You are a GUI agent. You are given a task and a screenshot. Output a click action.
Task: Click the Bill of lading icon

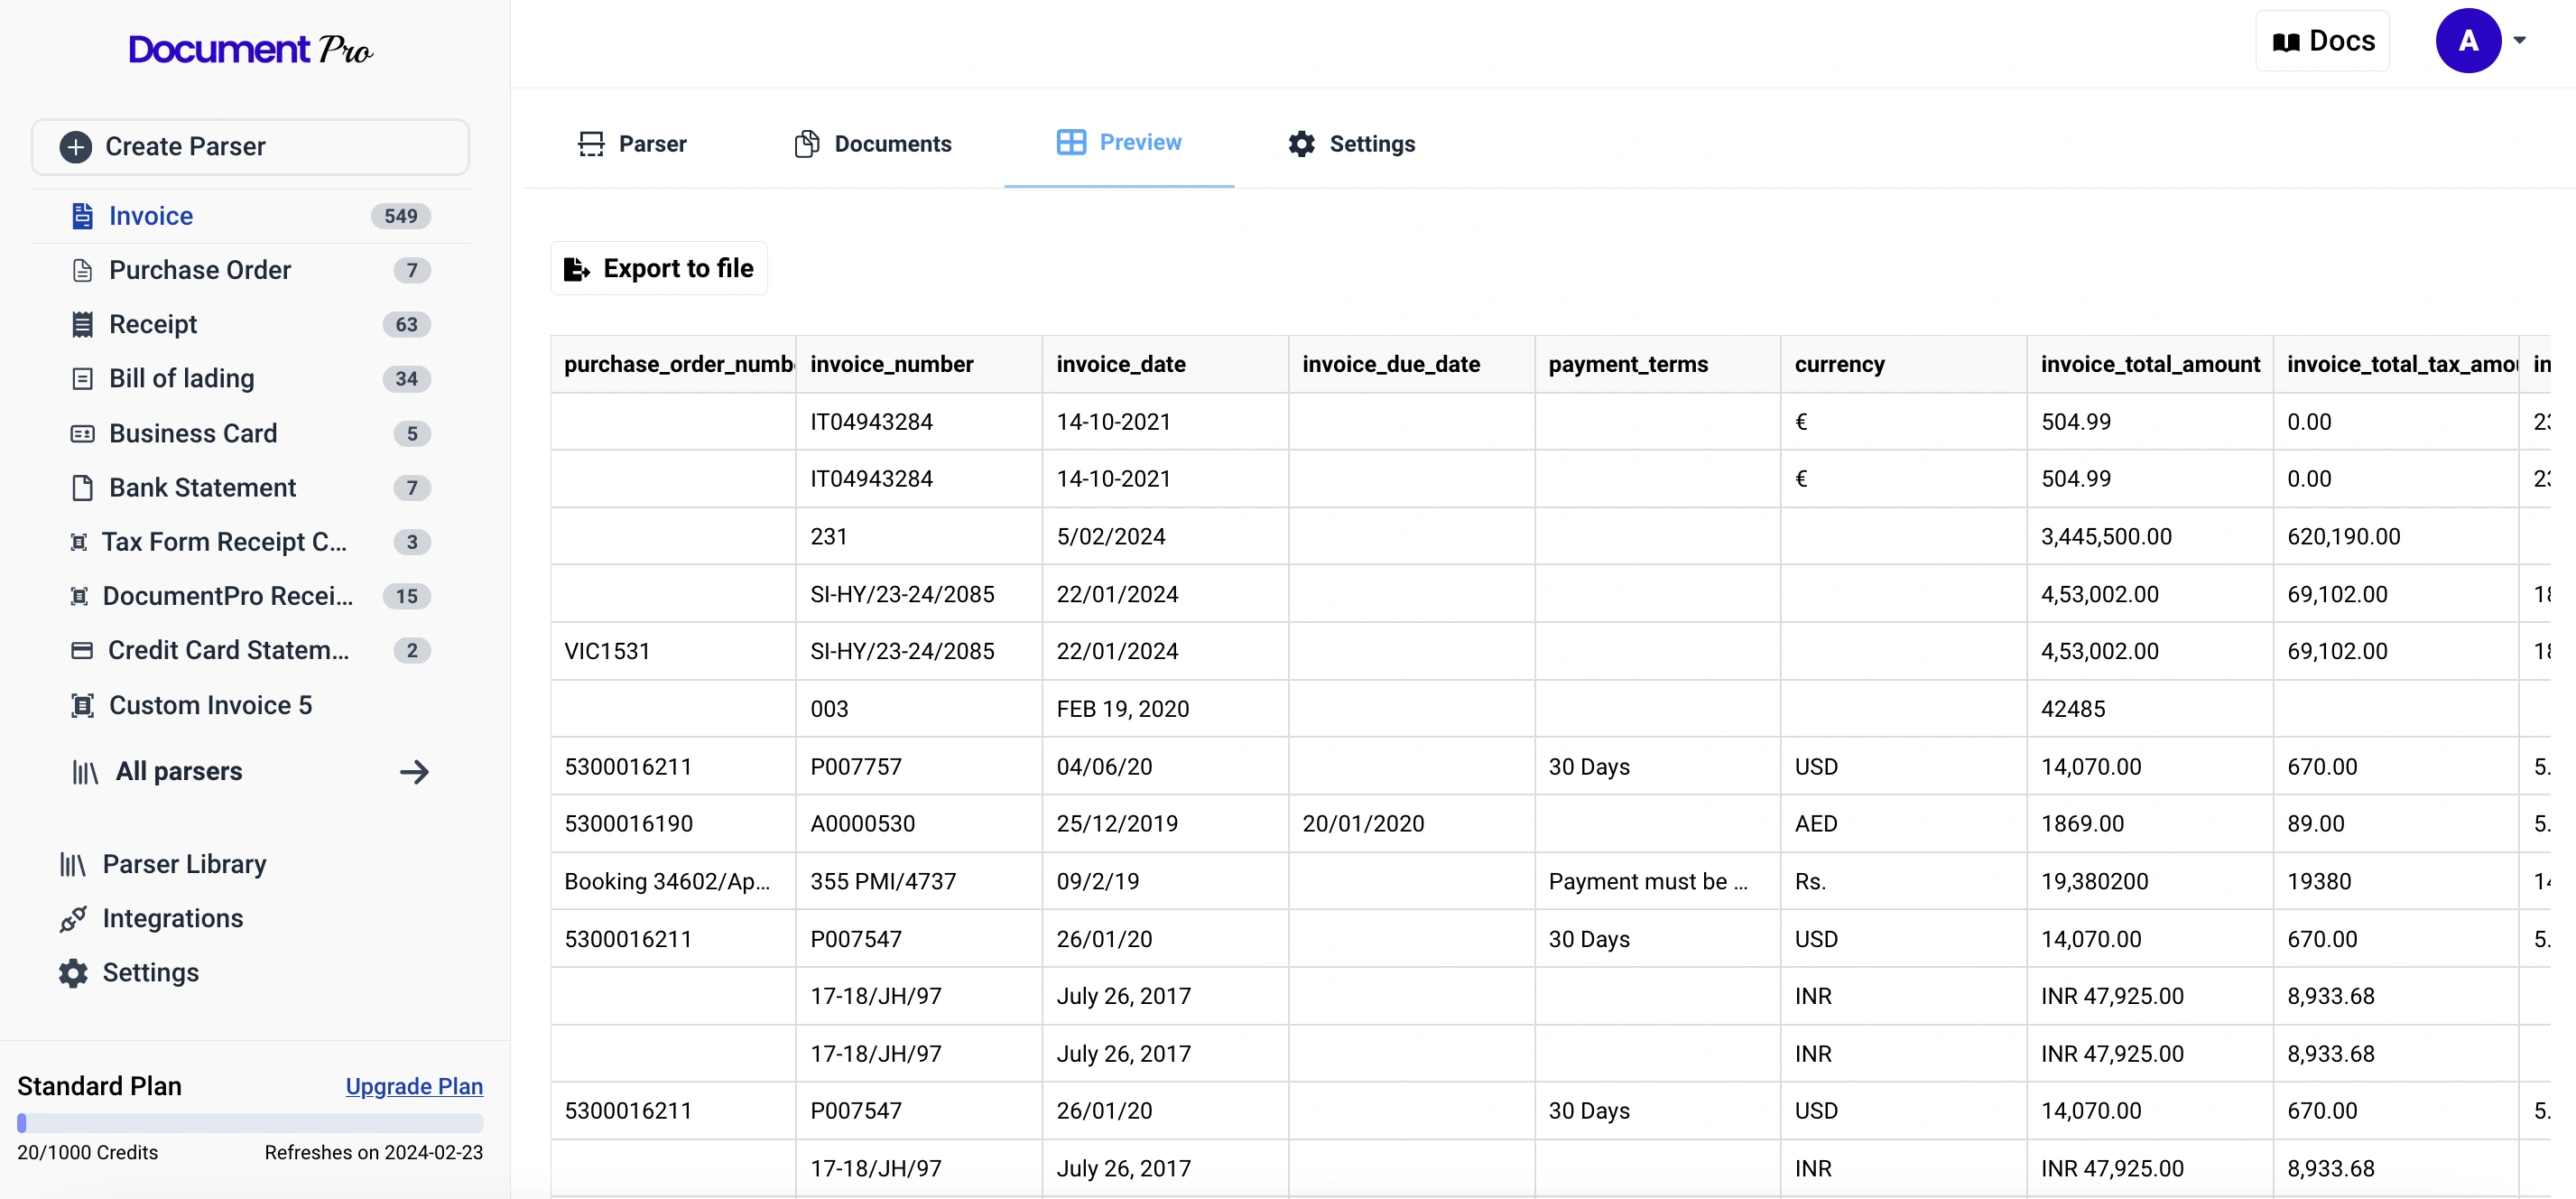click(82, 379)
